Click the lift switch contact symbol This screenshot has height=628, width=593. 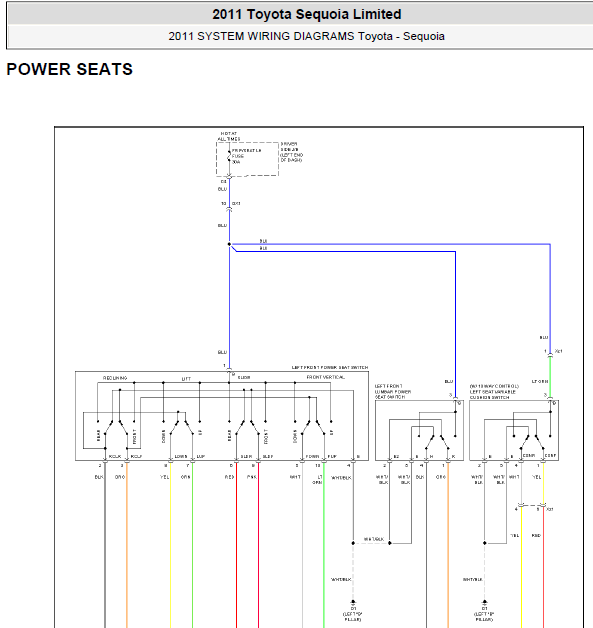coord(181,427)
